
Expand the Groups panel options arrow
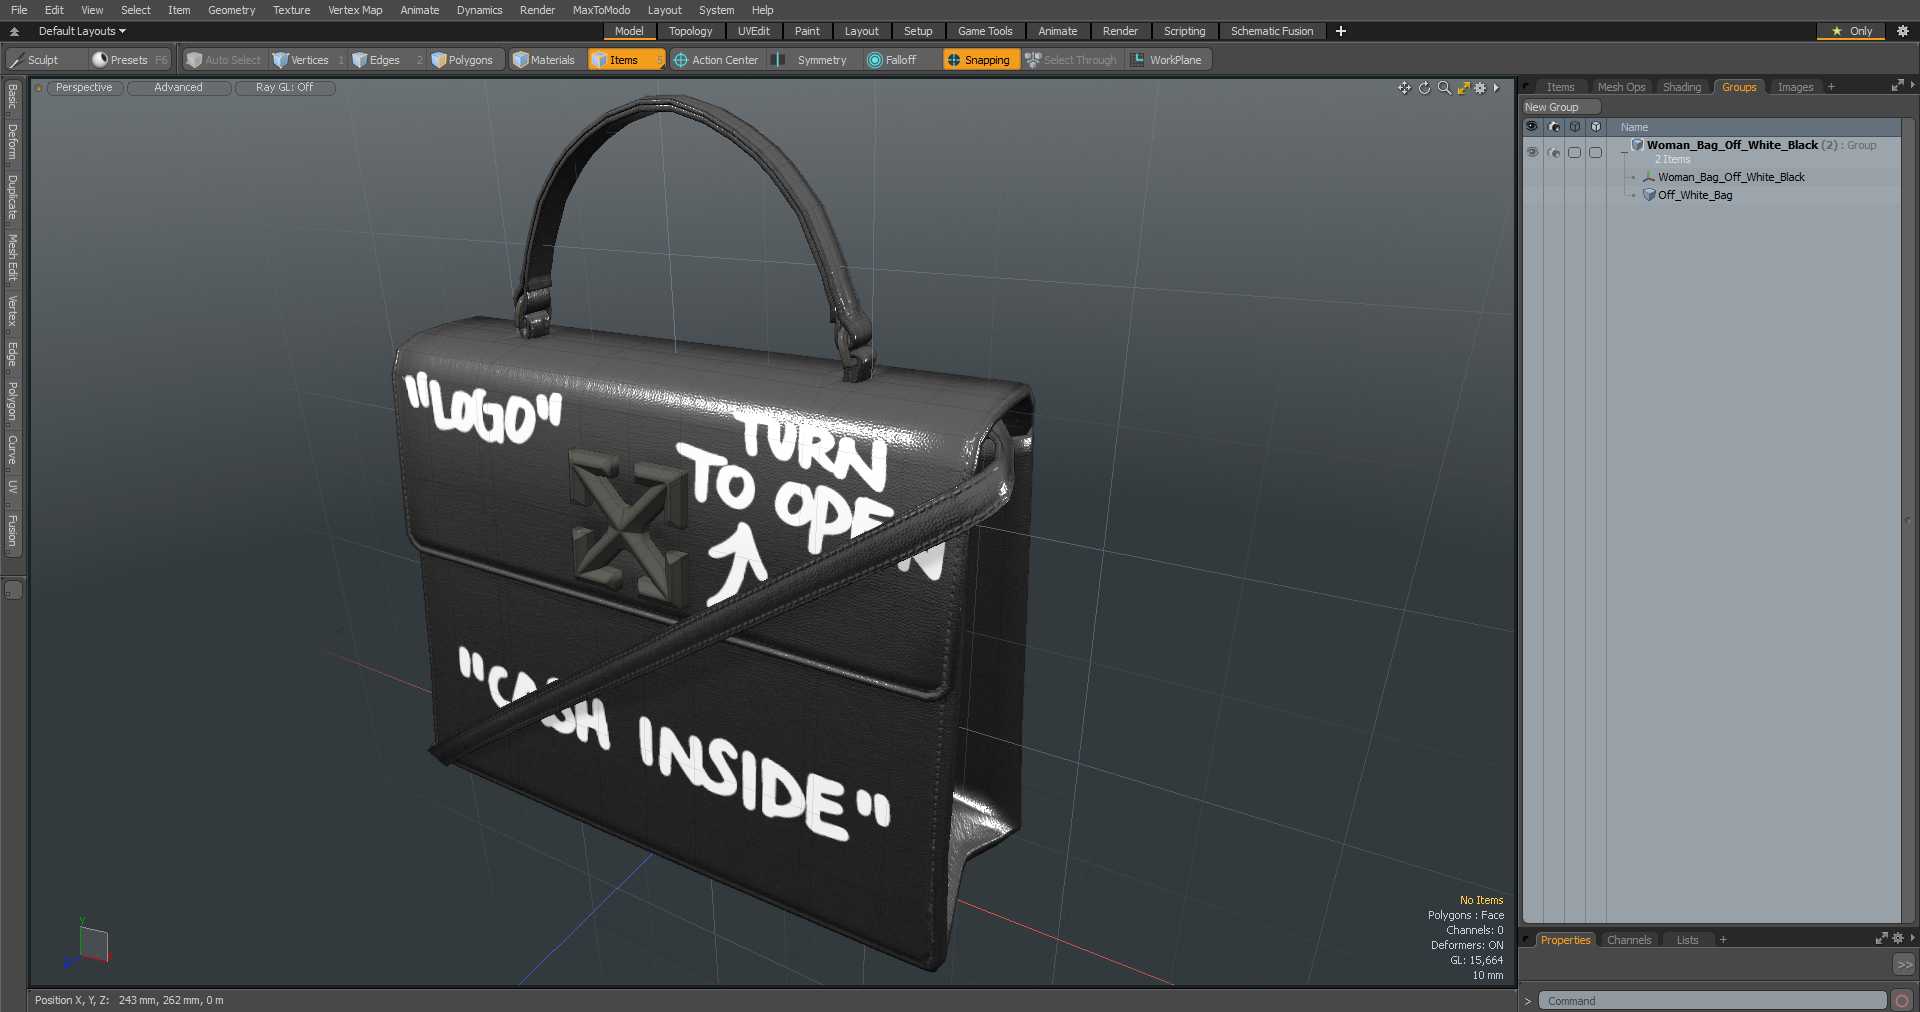1912,86
